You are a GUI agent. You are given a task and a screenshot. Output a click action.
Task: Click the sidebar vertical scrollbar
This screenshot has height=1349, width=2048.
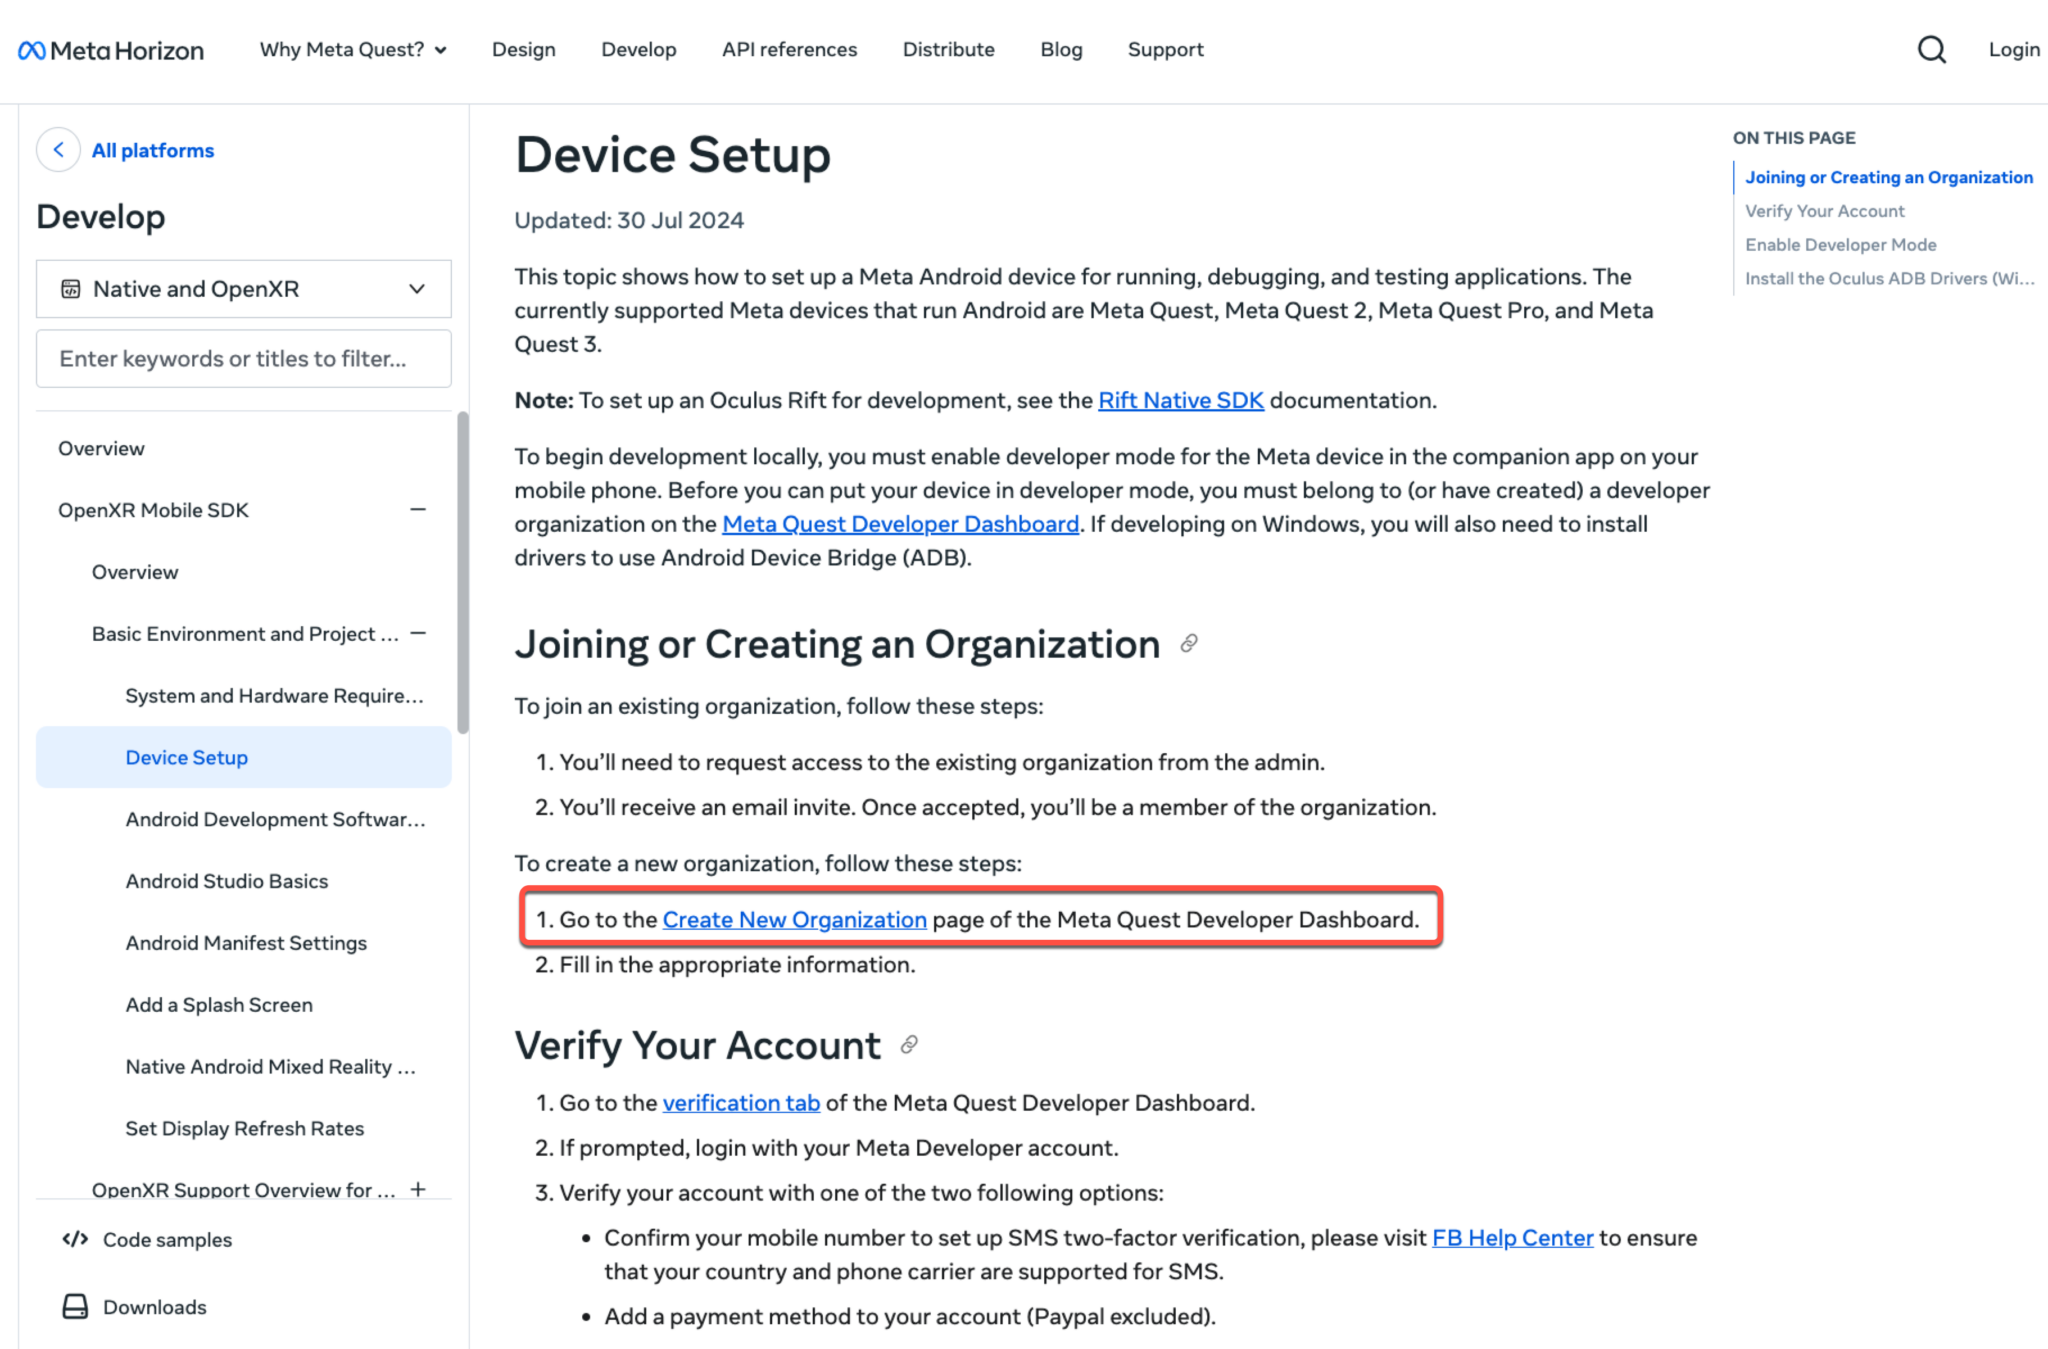(x=462, y=572)
